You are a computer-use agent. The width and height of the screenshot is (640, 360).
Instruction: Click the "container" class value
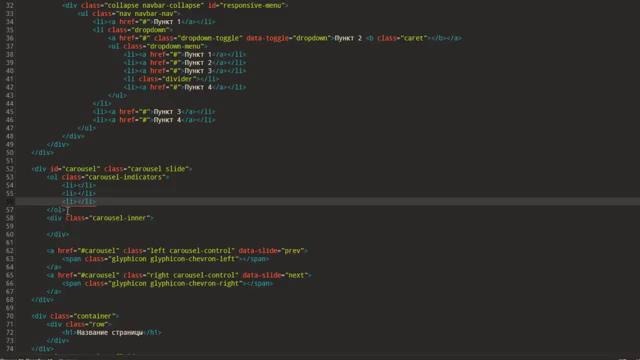click(94, 316)
